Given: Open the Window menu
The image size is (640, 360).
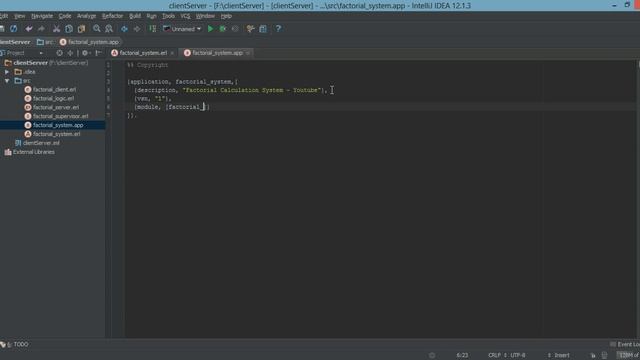Looking at the screenshot, I should tap(205, 16).
